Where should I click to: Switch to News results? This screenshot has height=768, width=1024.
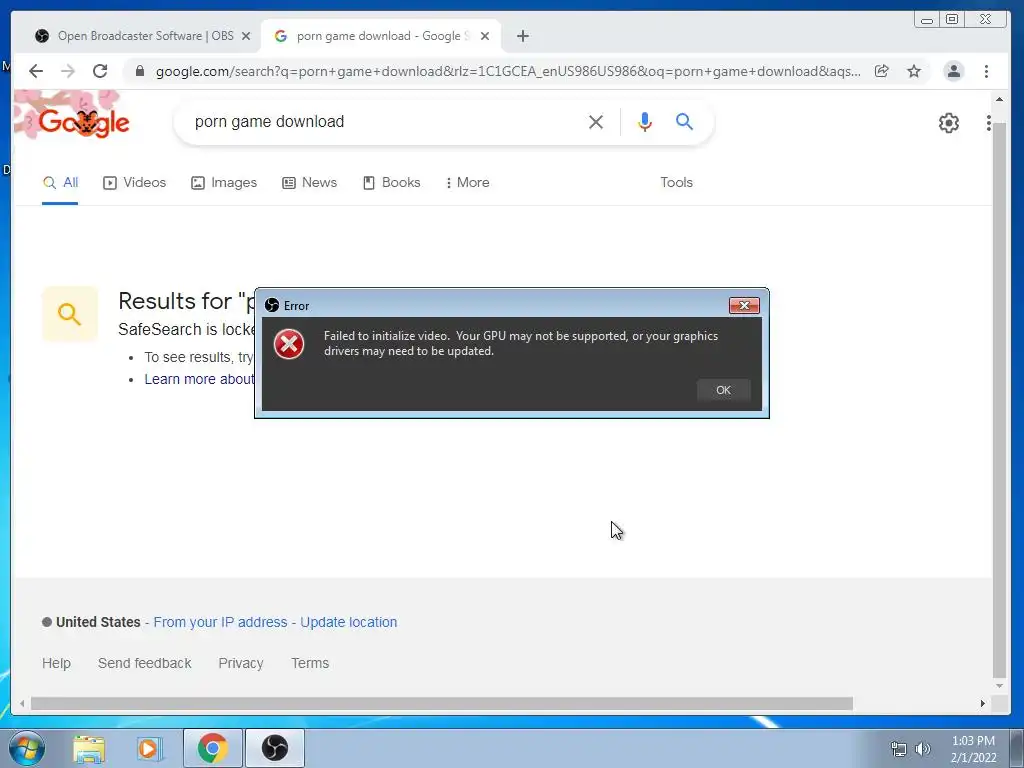tap(310, 183)
